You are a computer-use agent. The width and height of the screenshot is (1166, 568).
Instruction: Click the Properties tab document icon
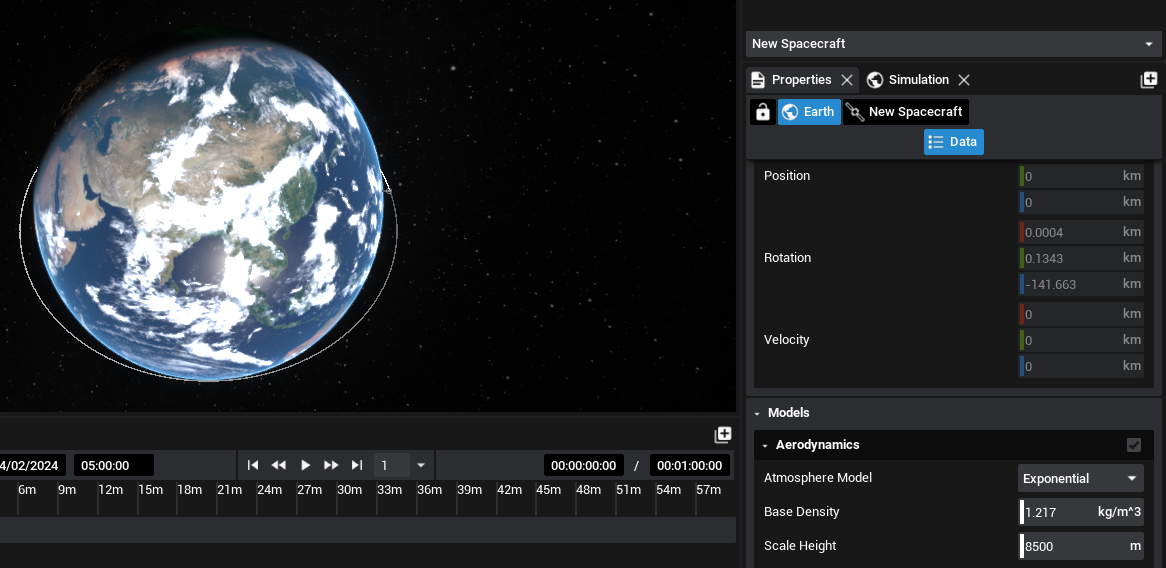tap(758, 80)
